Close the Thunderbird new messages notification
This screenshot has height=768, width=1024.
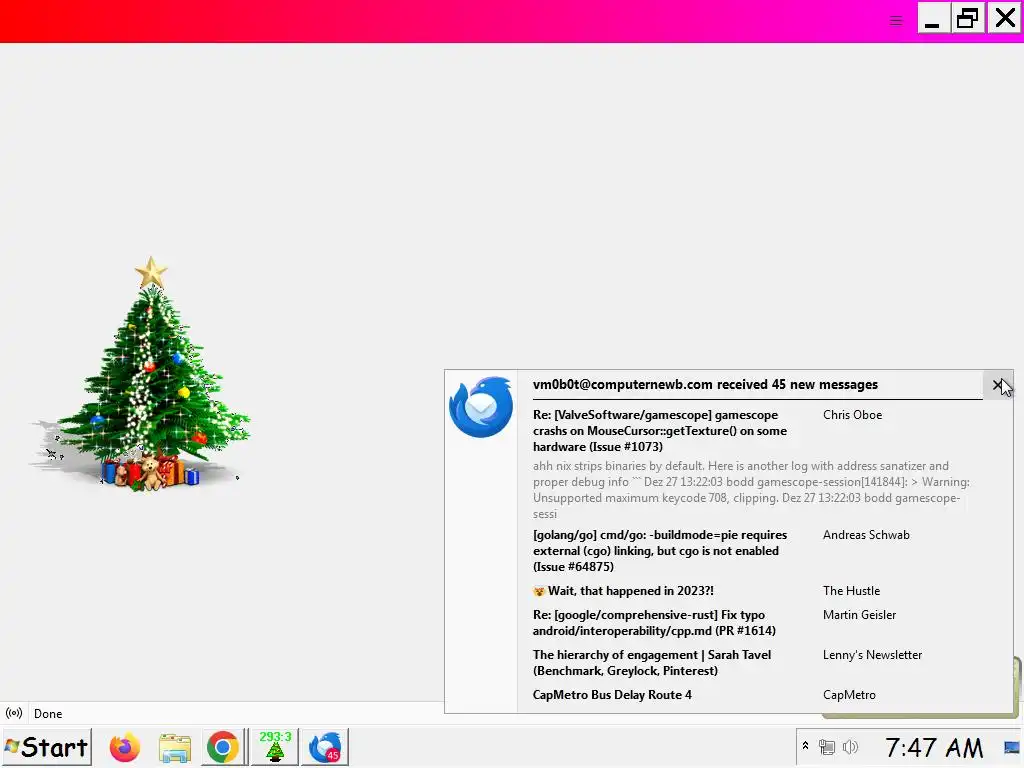tap(997, 385)
